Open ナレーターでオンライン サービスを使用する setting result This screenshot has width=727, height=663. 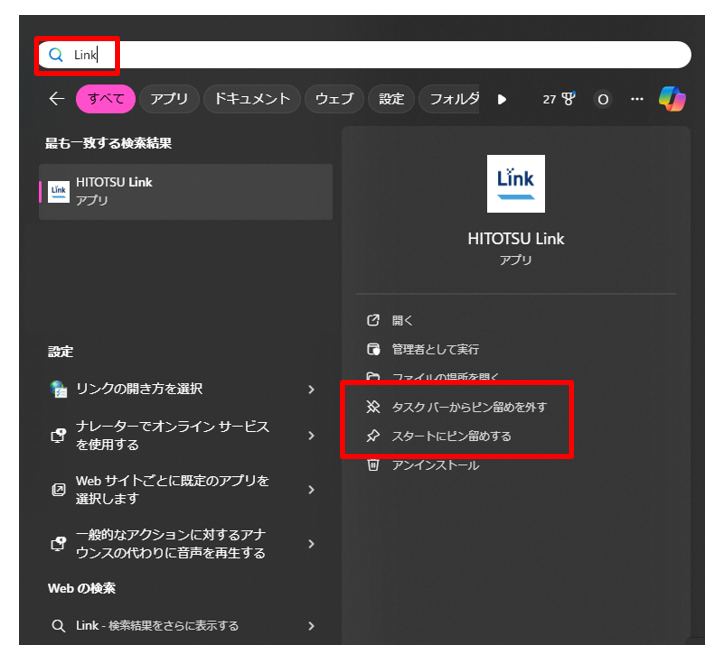click(x=184, y=435)
